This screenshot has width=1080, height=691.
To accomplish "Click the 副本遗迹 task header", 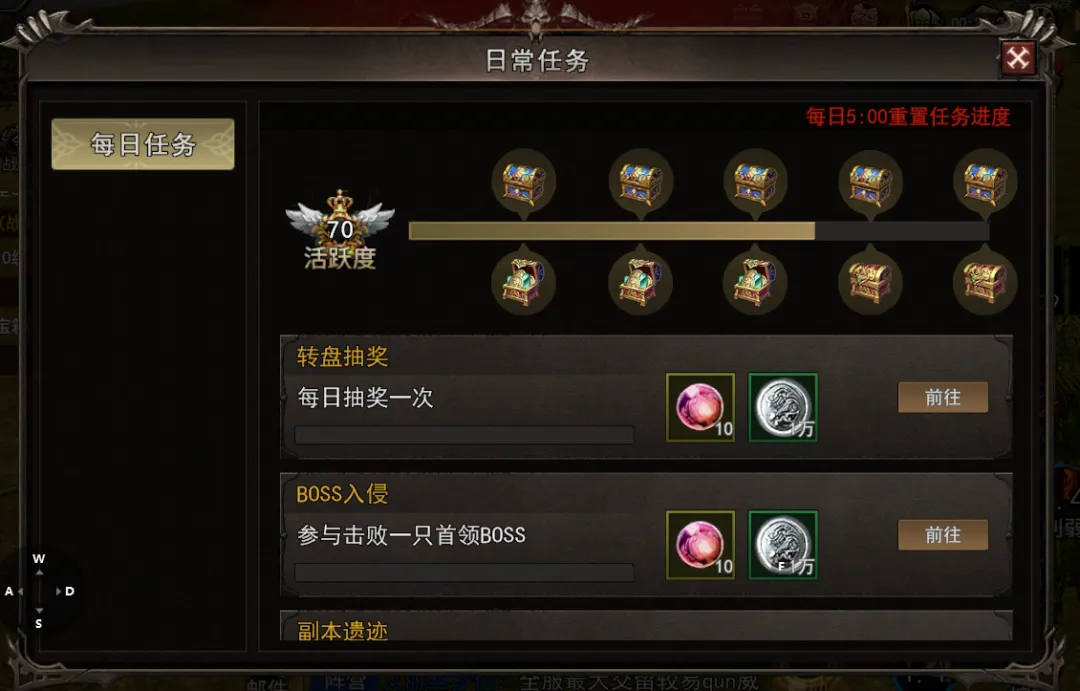I will pyautogui.click(x=342, y=630).
